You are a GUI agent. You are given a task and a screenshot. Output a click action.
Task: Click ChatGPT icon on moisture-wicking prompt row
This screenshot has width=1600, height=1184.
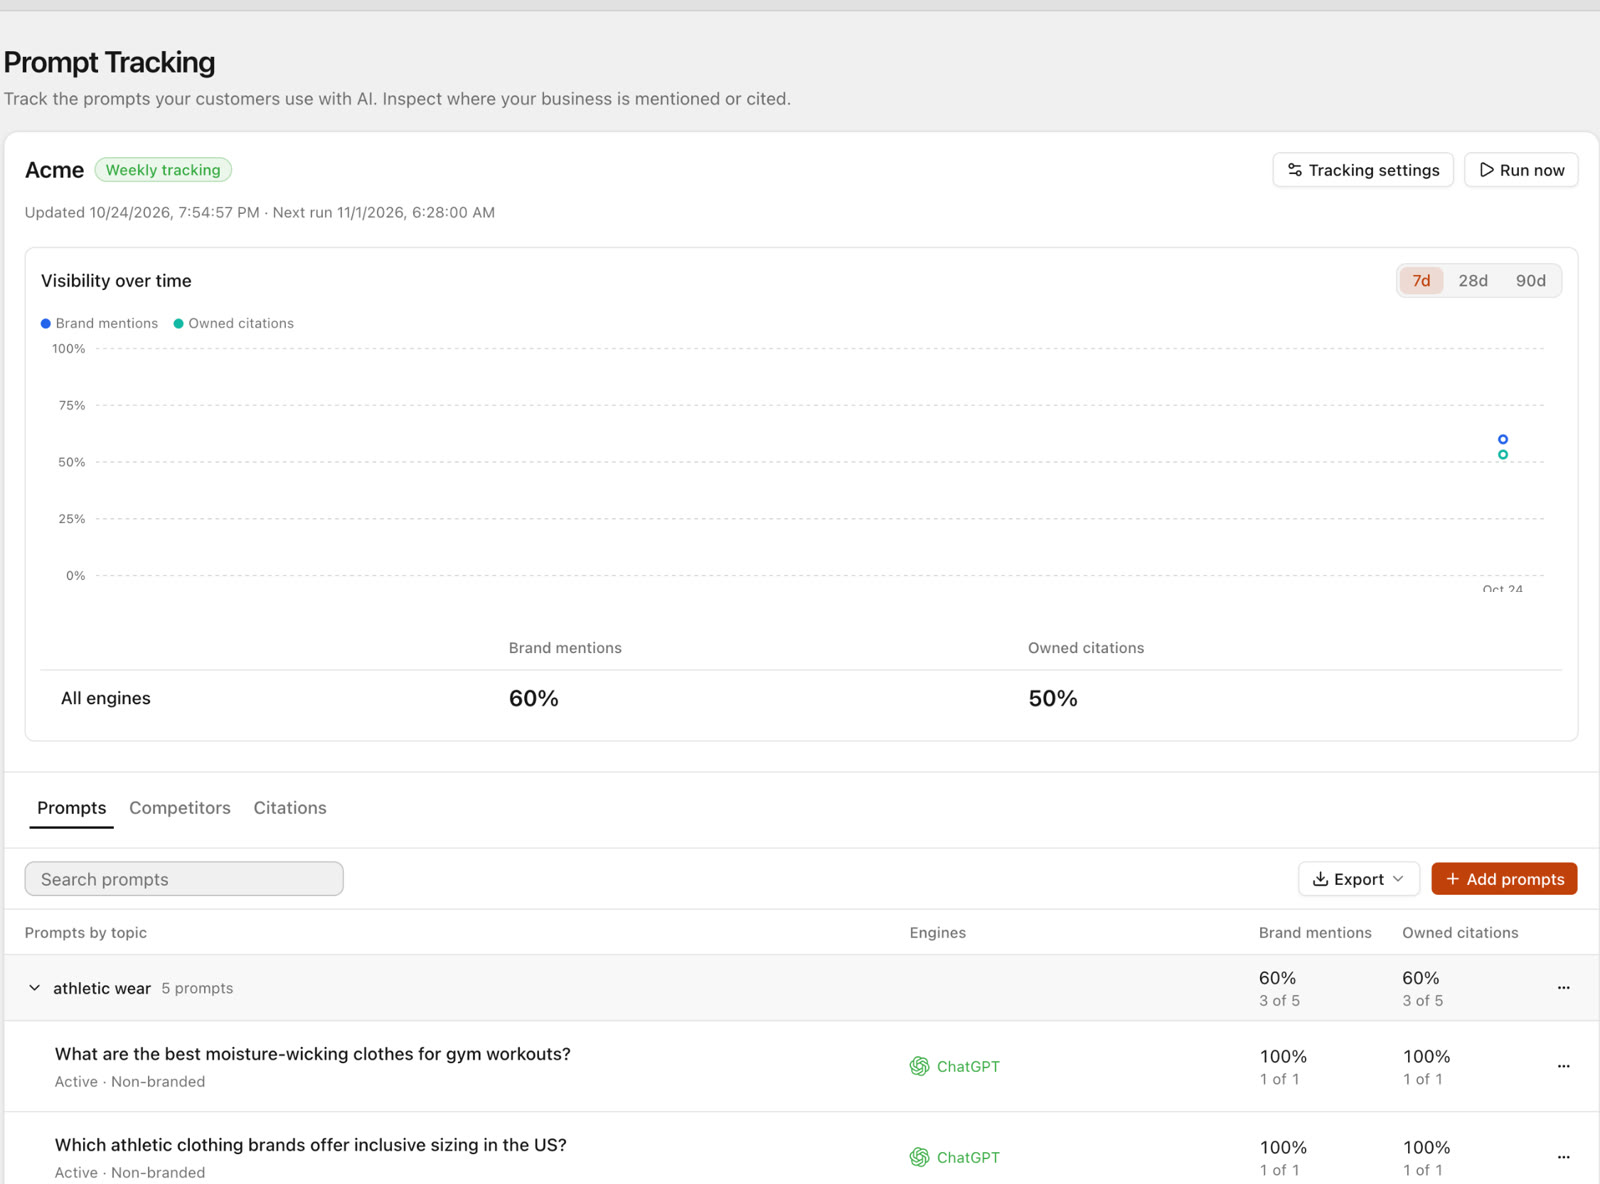click(919, 1066)
